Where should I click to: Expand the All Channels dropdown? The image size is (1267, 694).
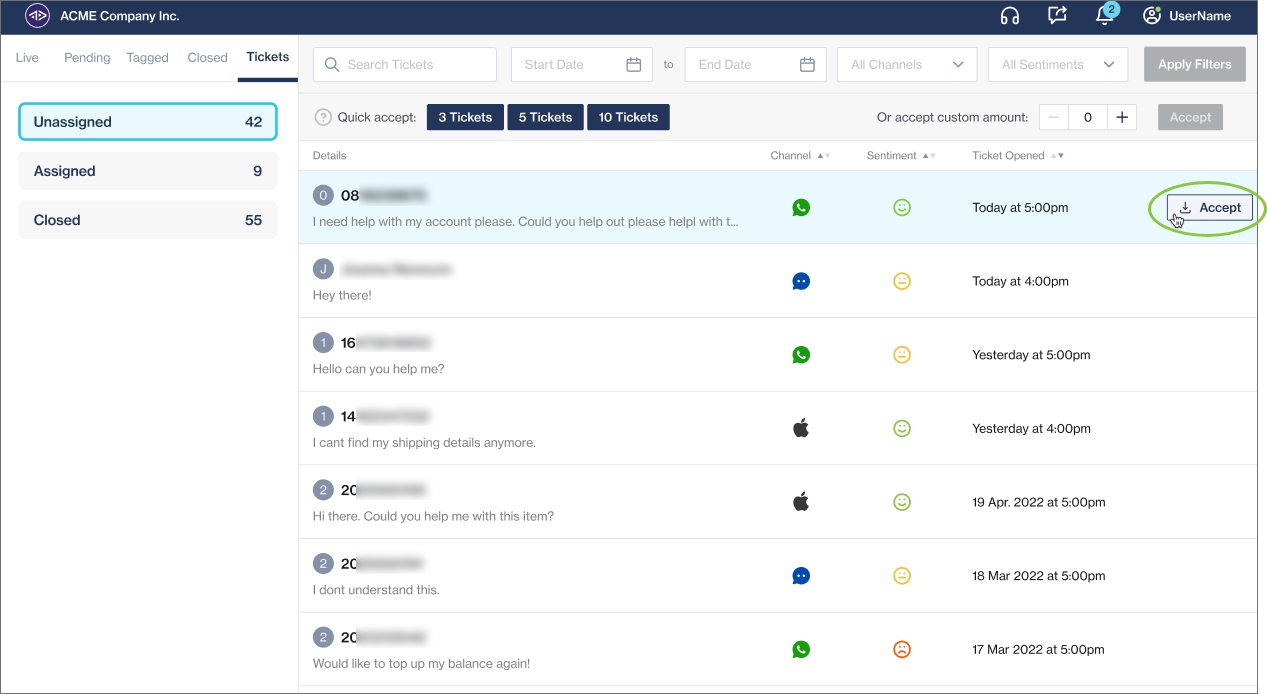click(x=906, y=65)
